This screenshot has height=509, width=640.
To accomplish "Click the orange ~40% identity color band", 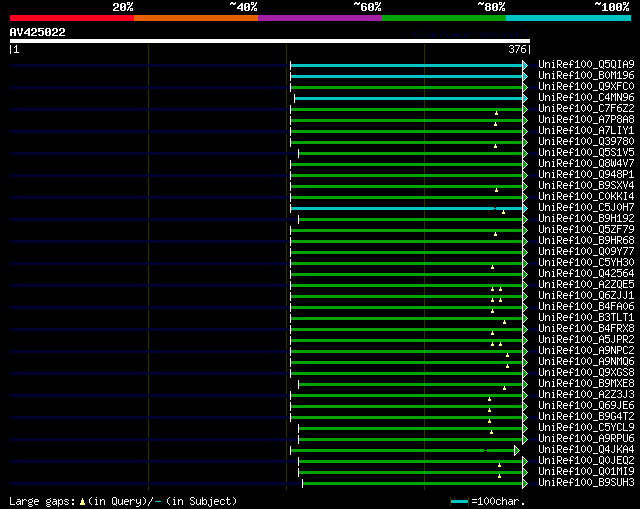I will [x=196, y=18].
